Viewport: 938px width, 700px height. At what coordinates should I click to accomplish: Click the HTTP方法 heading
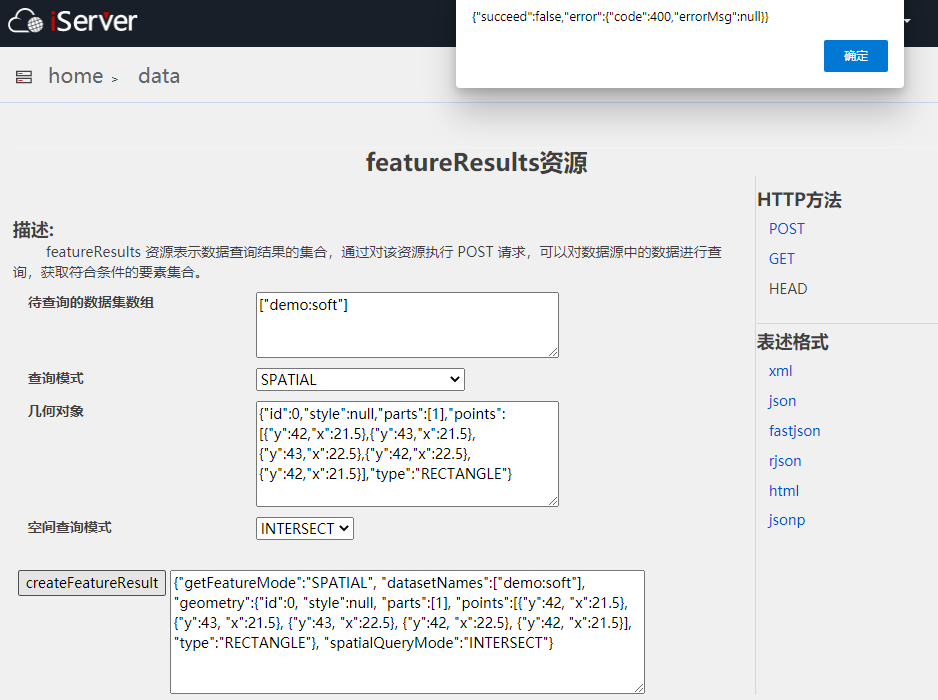tap(799, 200)
